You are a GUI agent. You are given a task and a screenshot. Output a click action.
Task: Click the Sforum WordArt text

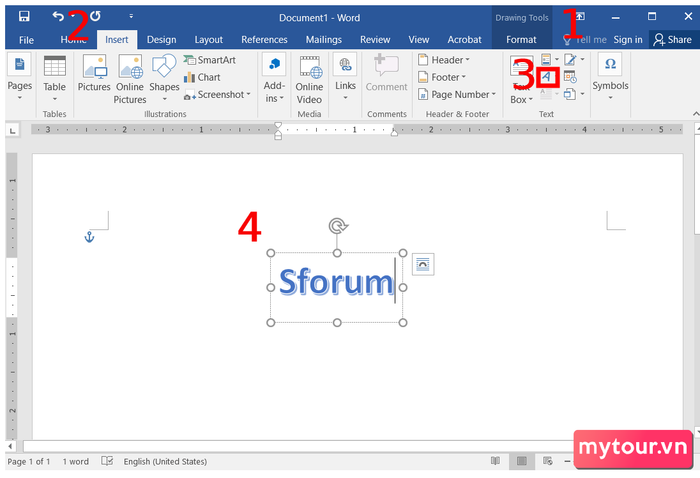pos(336,282)
